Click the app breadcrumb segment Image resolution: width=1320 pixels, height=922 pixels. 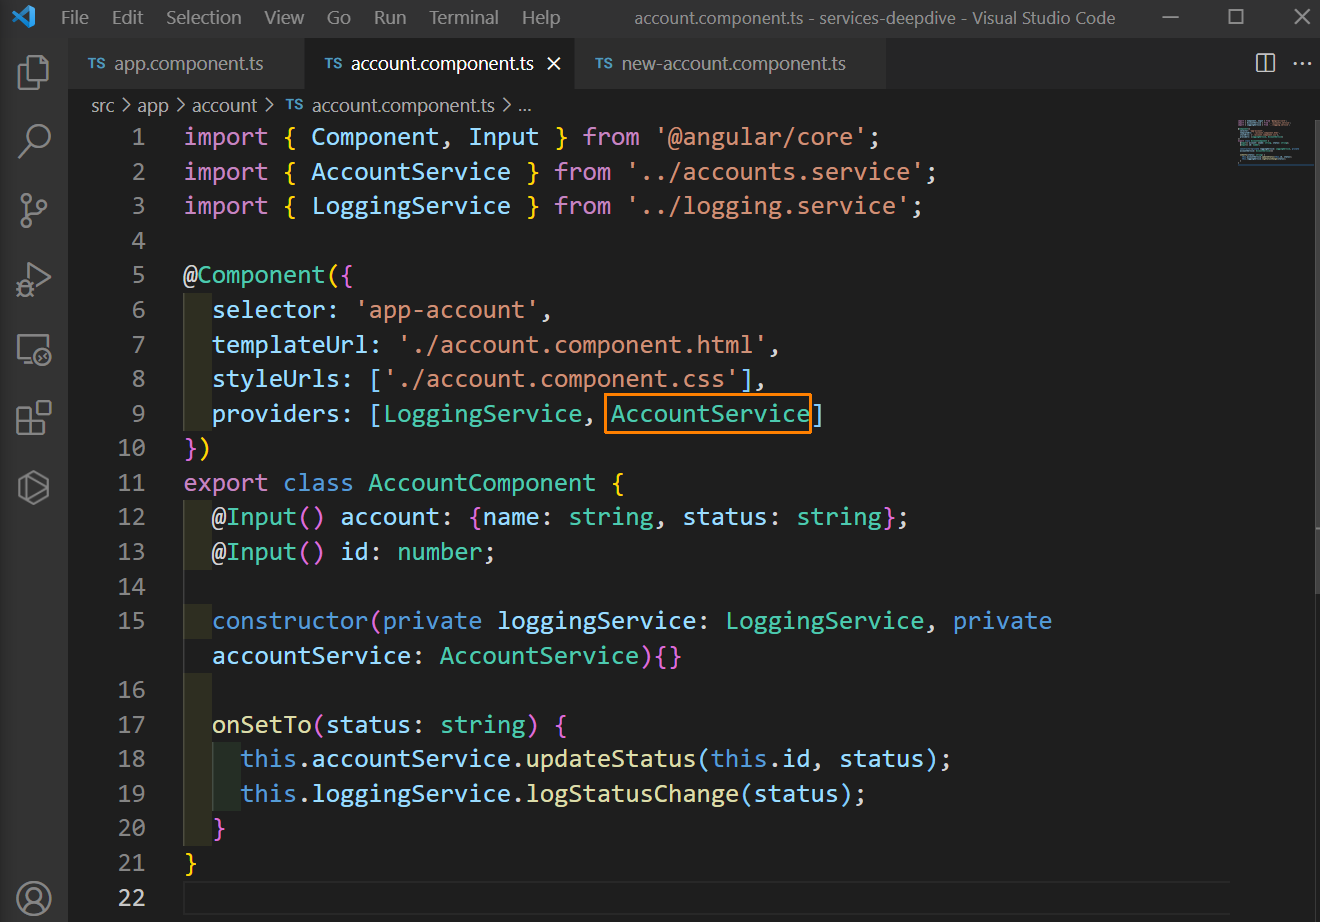coord(153,105)
